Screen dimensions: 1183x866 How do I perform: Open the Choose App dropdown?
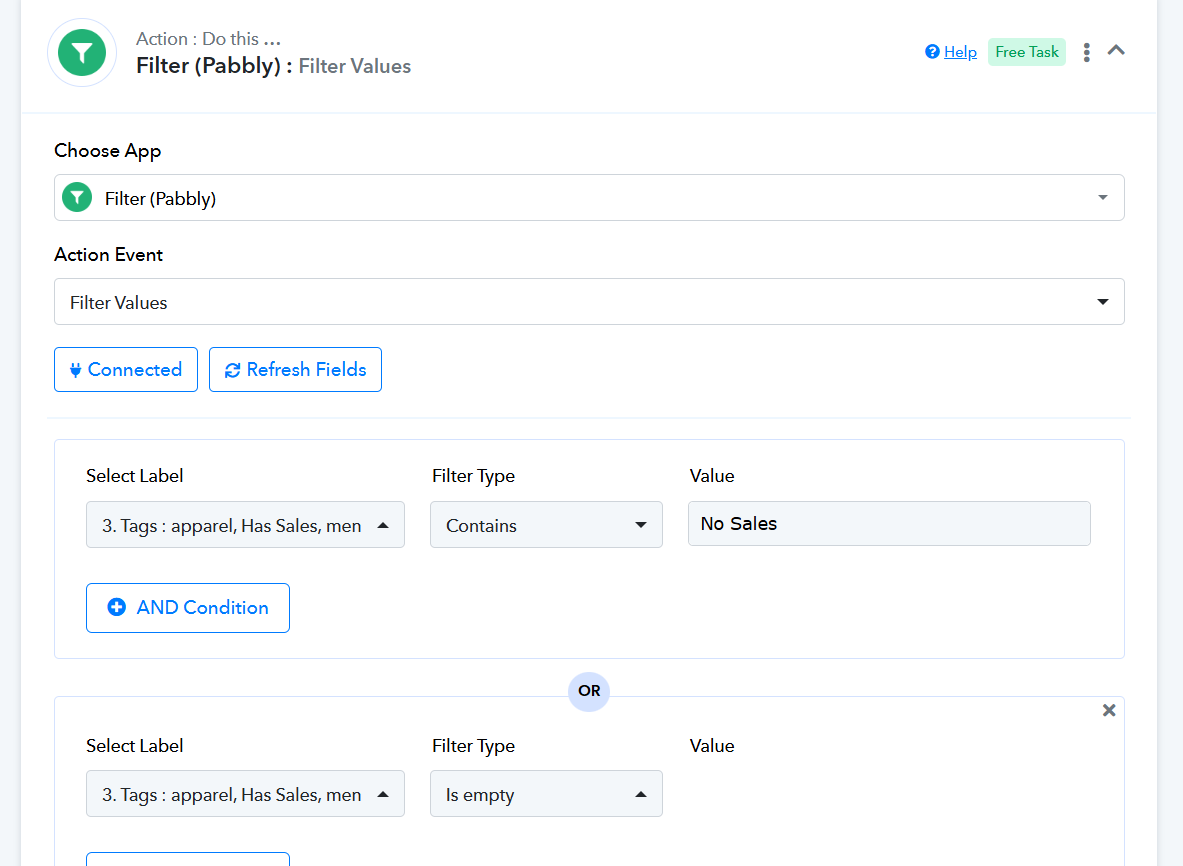[589, 198]
